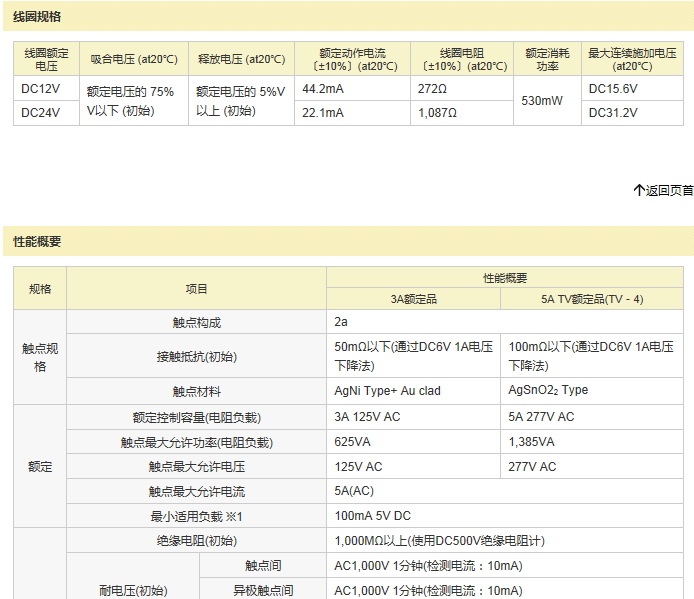The width and height of the screenshot is (694, 599).
Task: Click the 触点材料 row label
Action: point(197,391)
